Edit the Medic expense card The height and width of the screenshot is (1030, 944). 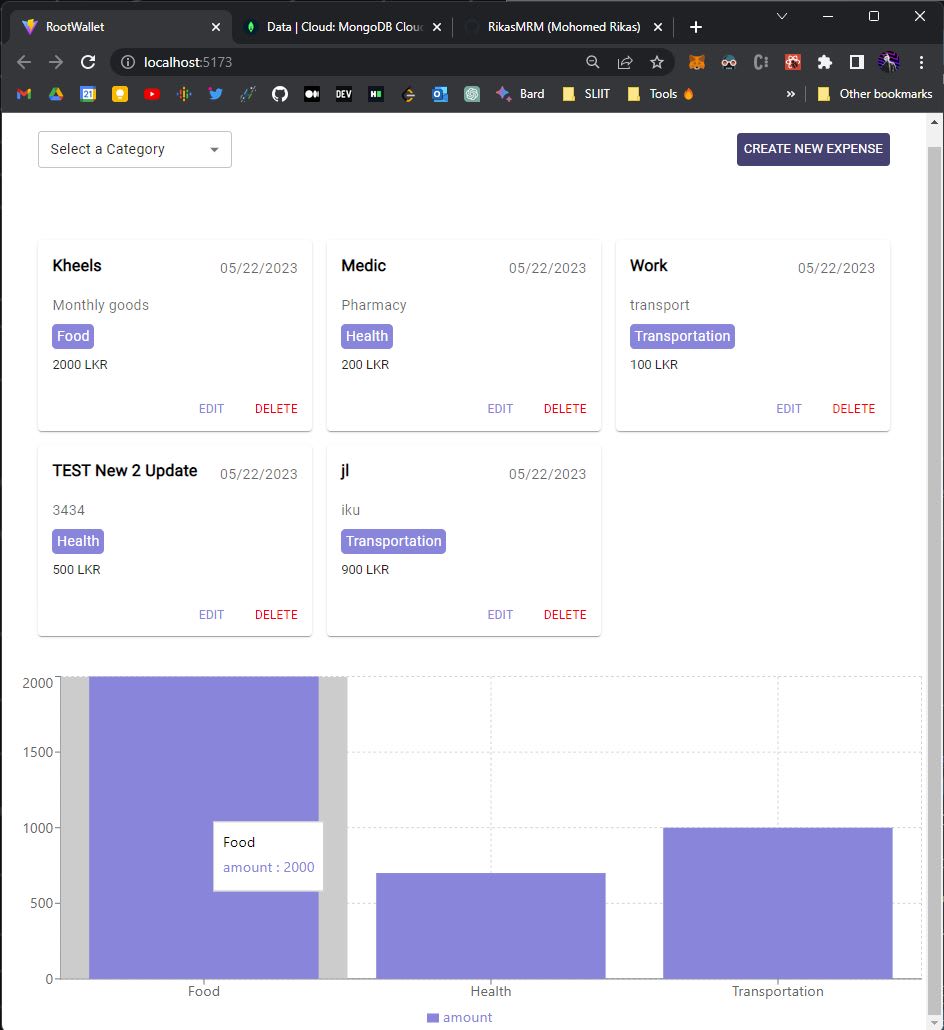click(500, 409)
